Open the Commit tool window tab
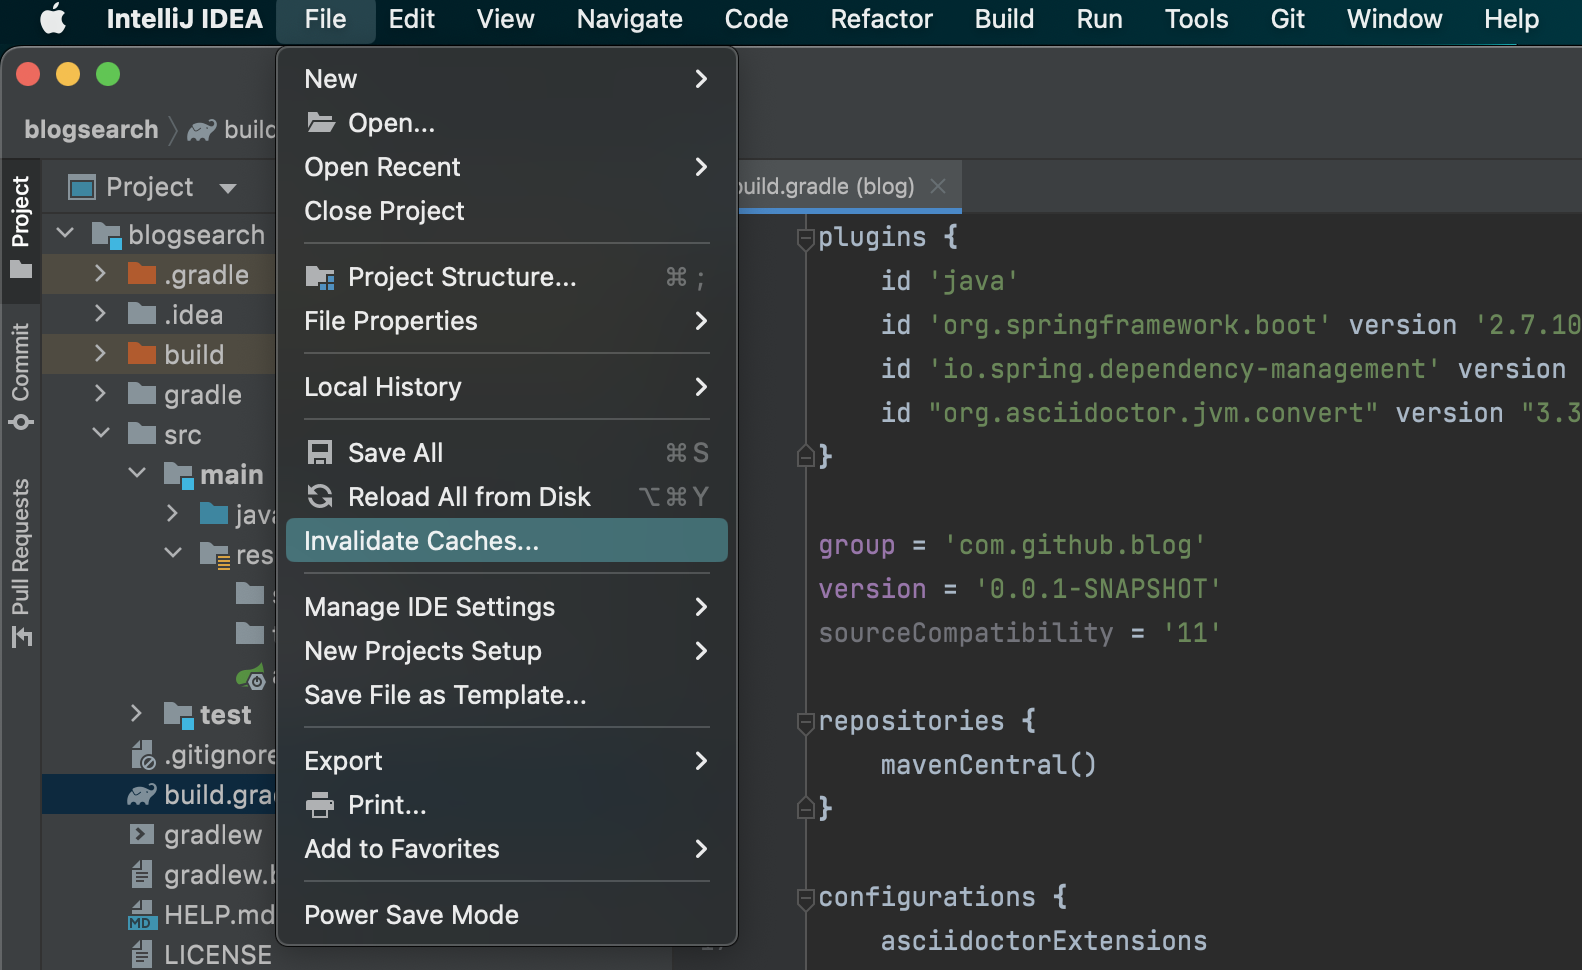 point(21,376)
